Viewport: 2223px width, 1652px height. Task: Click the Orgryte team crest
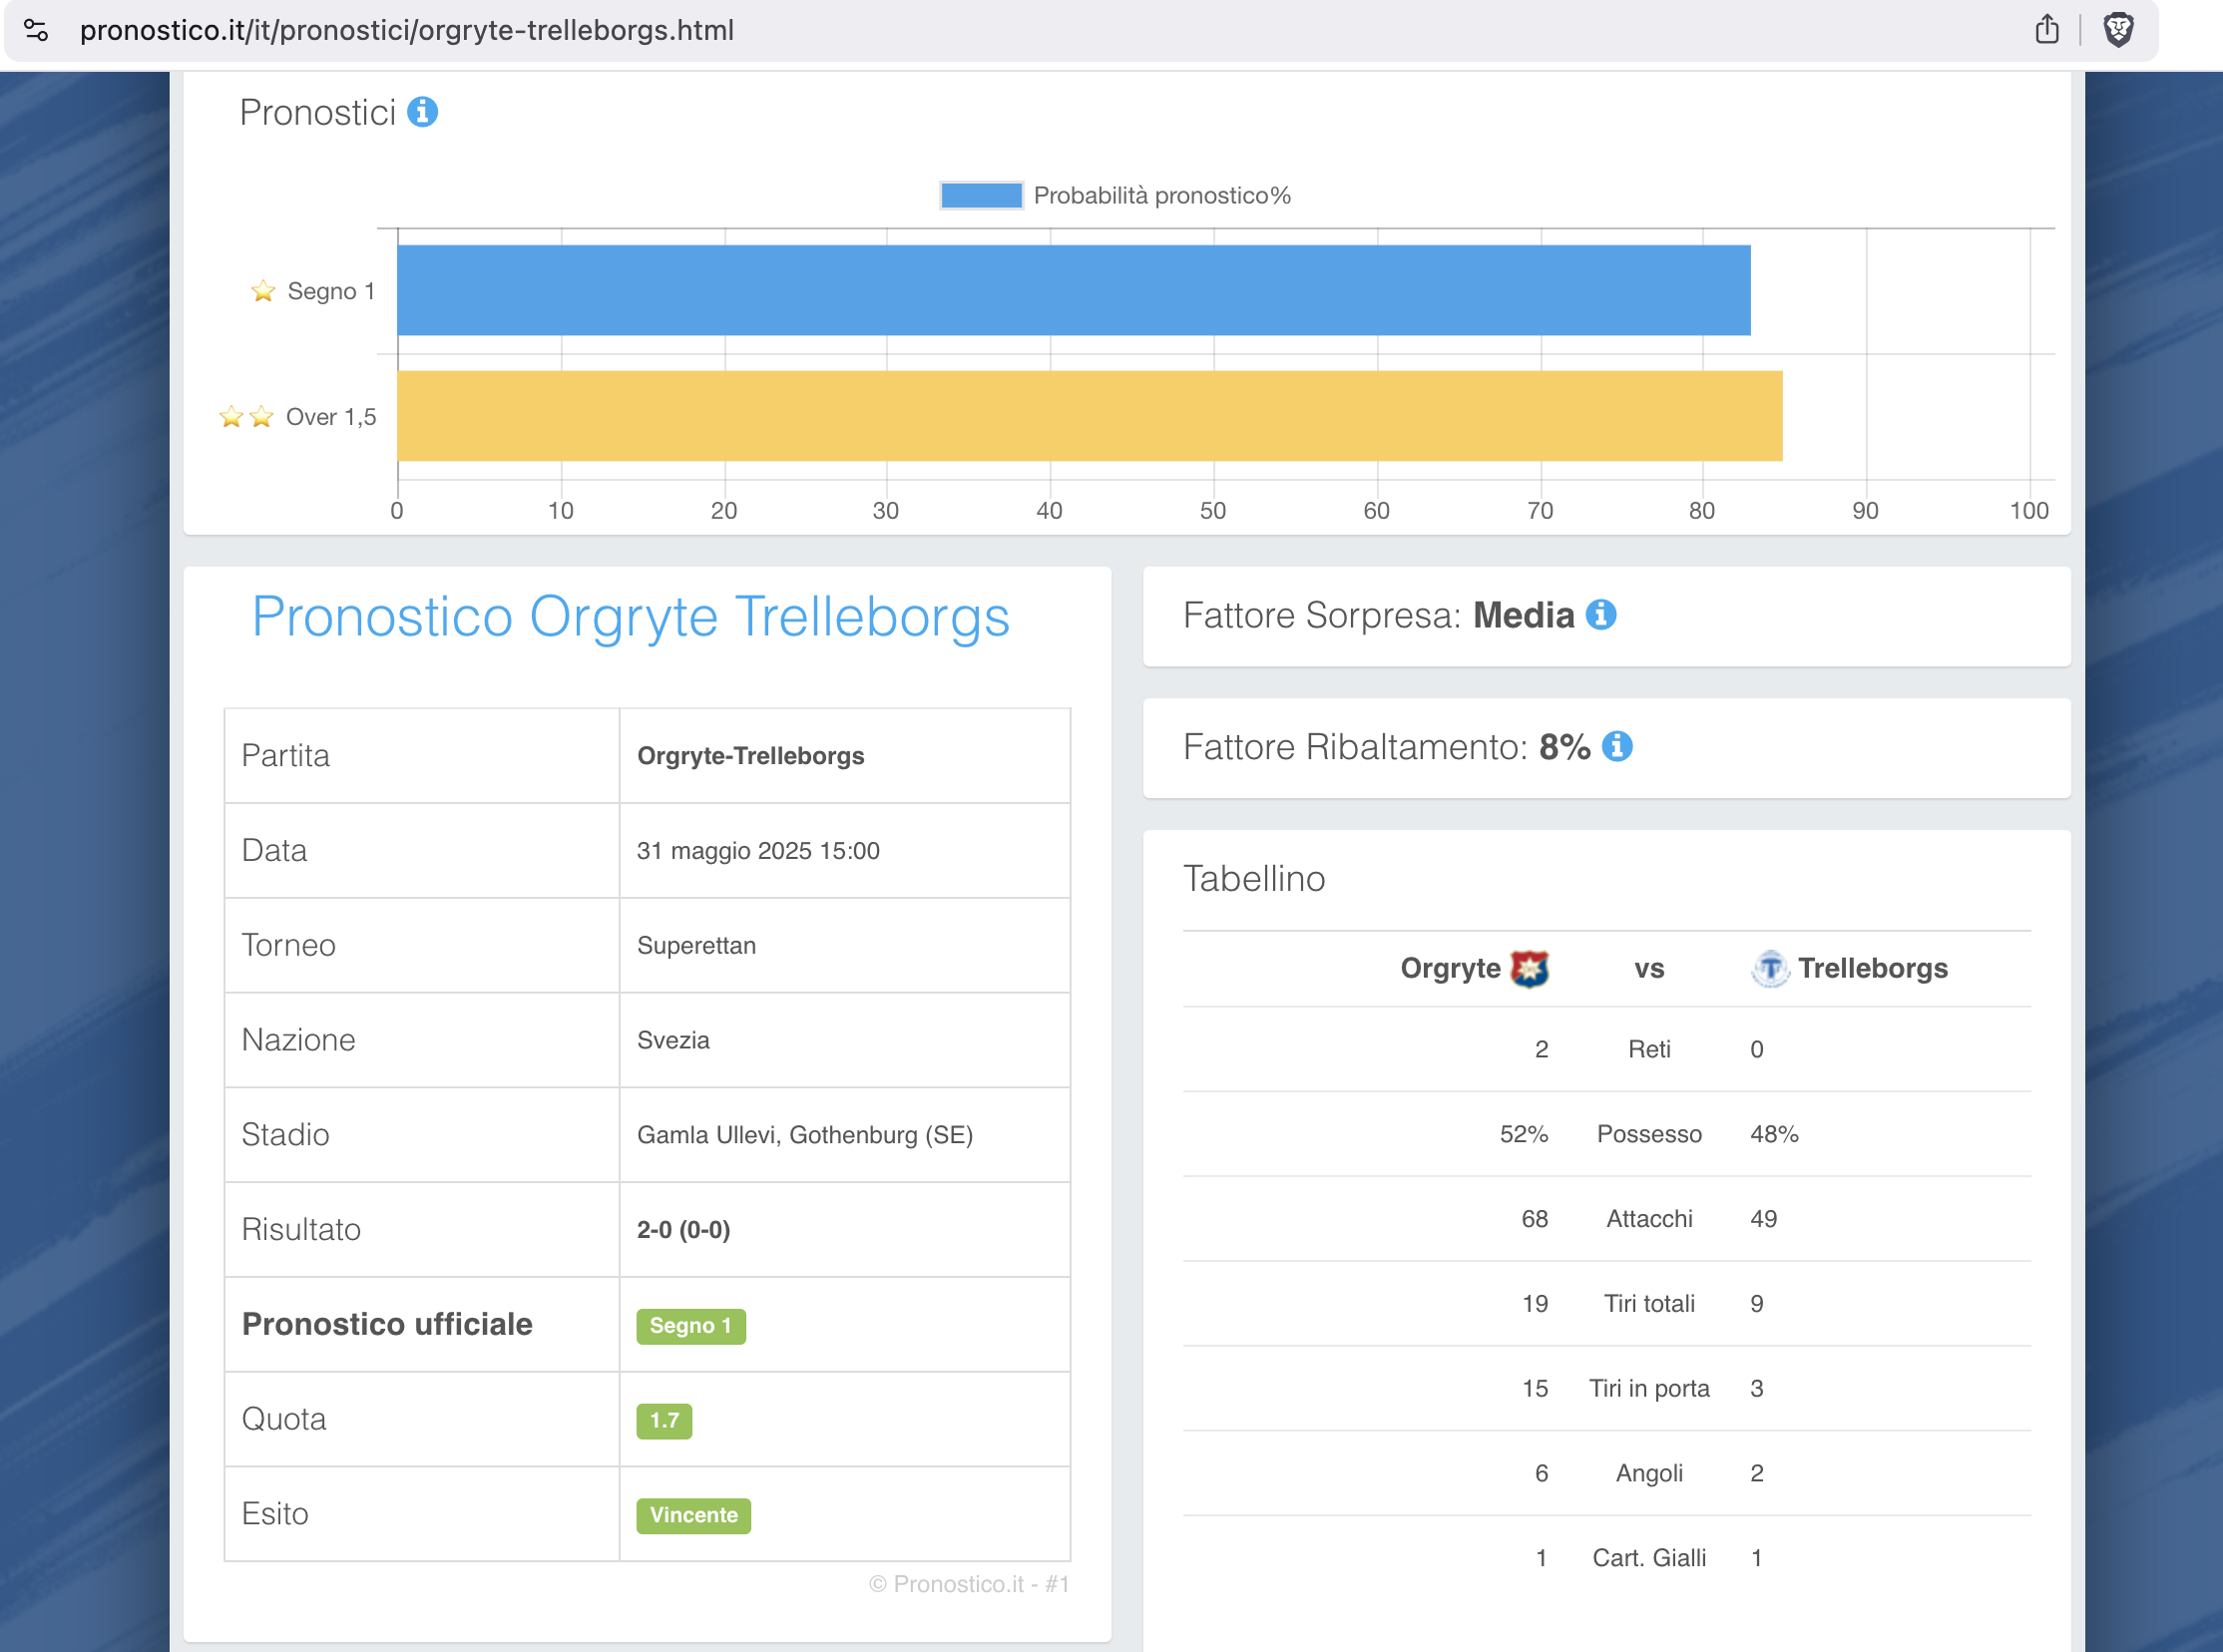coord(1529,968)
